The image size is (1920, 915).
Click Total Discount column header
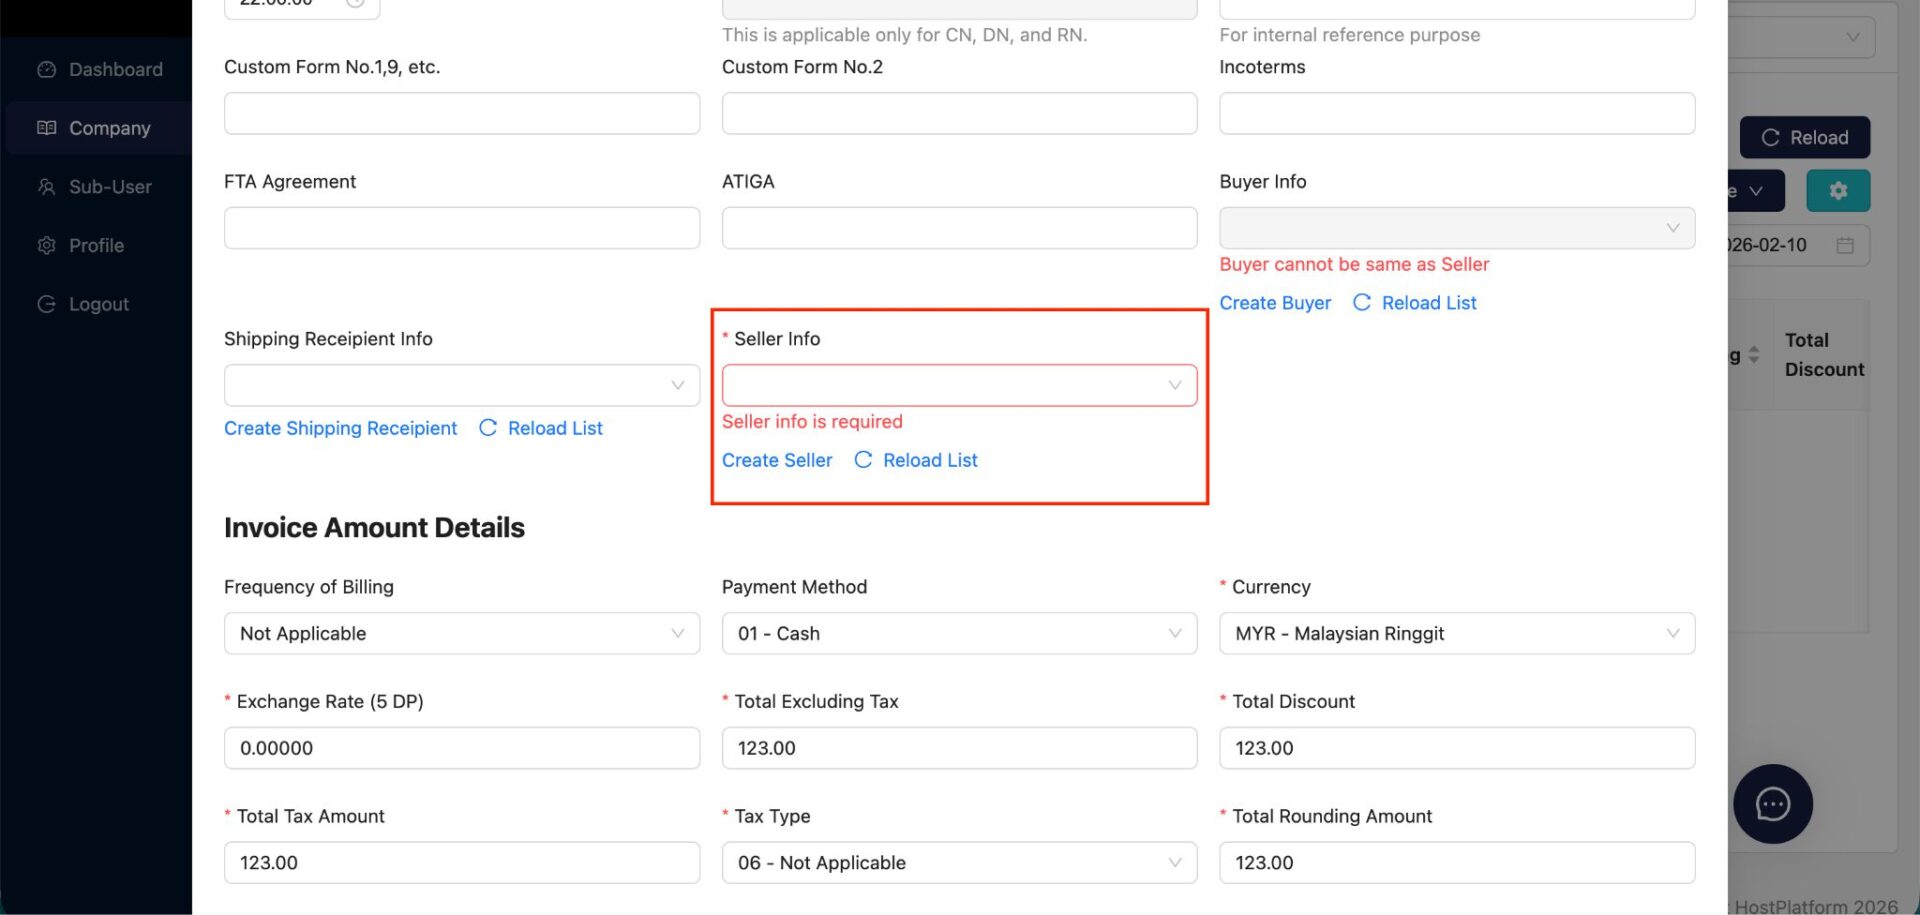(x=1824, y=355)
